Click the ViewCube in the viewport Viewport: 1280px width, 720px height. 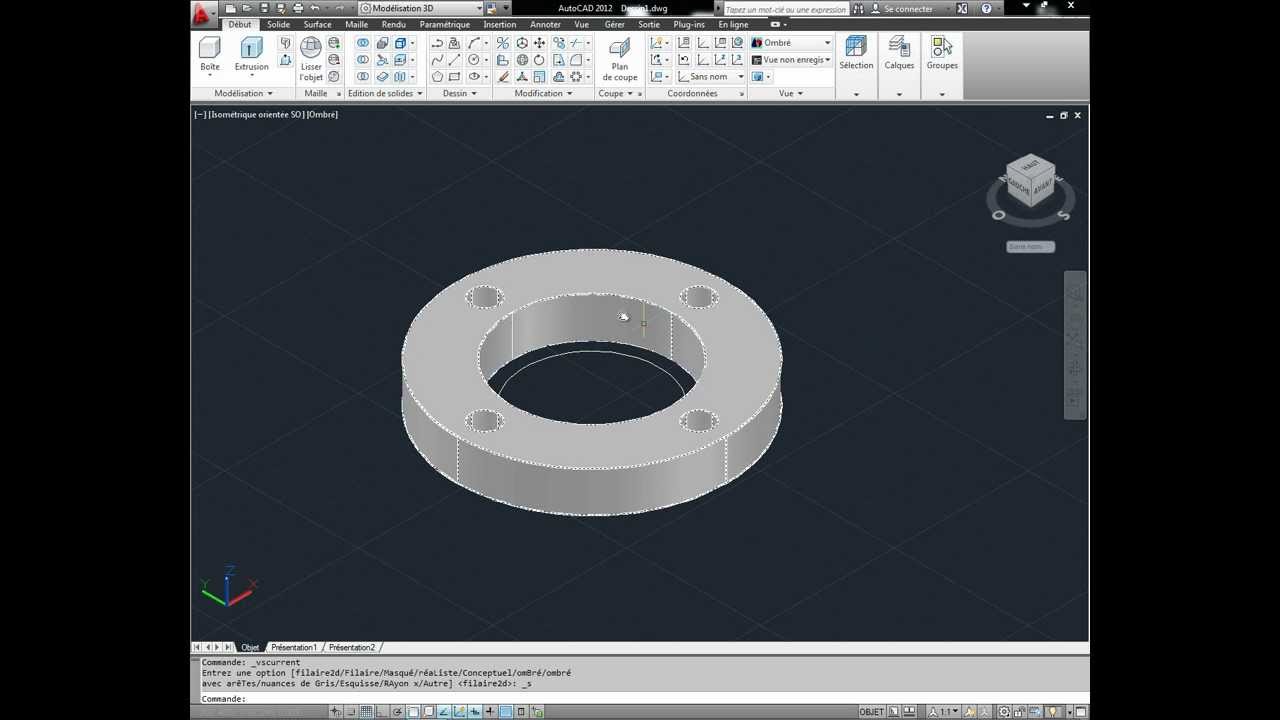pyautogui.click(x=1030, y=182)
